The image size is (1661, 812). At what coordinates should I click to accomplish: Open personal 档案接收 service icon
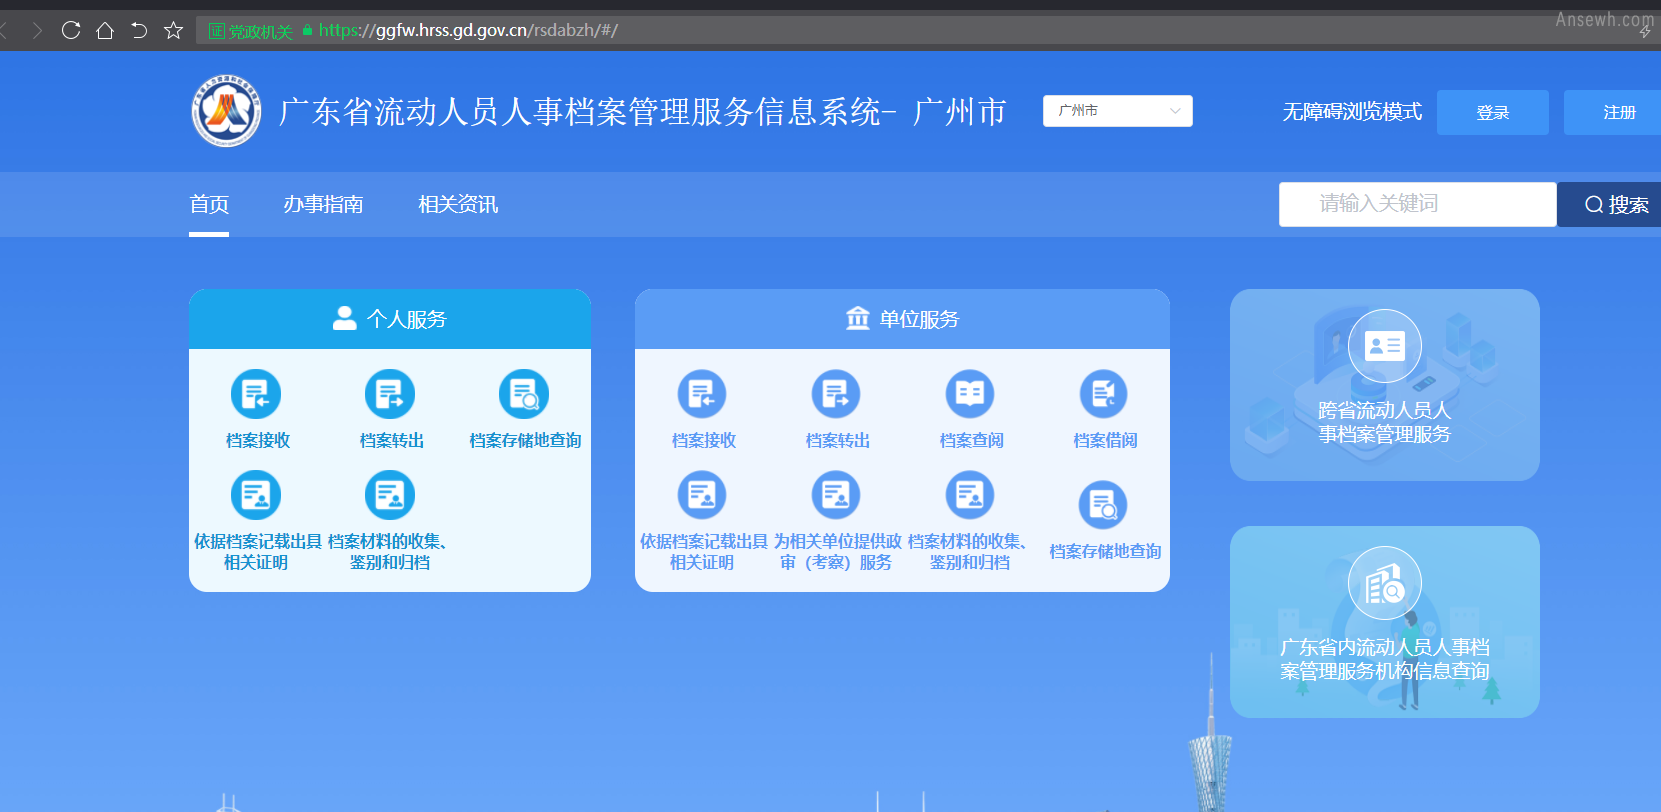pos(256,394)
